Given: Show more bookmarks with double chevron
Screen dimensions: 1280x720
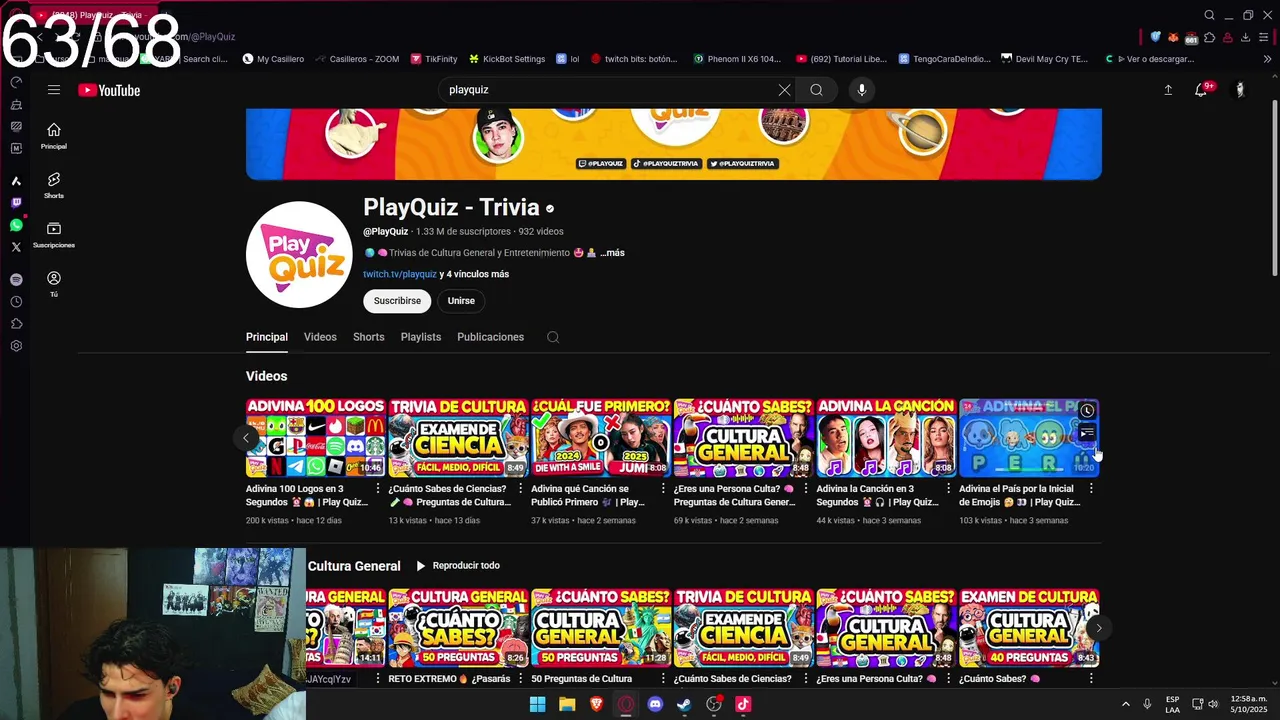Looking at the screenshot, I should click(1267, 59).
